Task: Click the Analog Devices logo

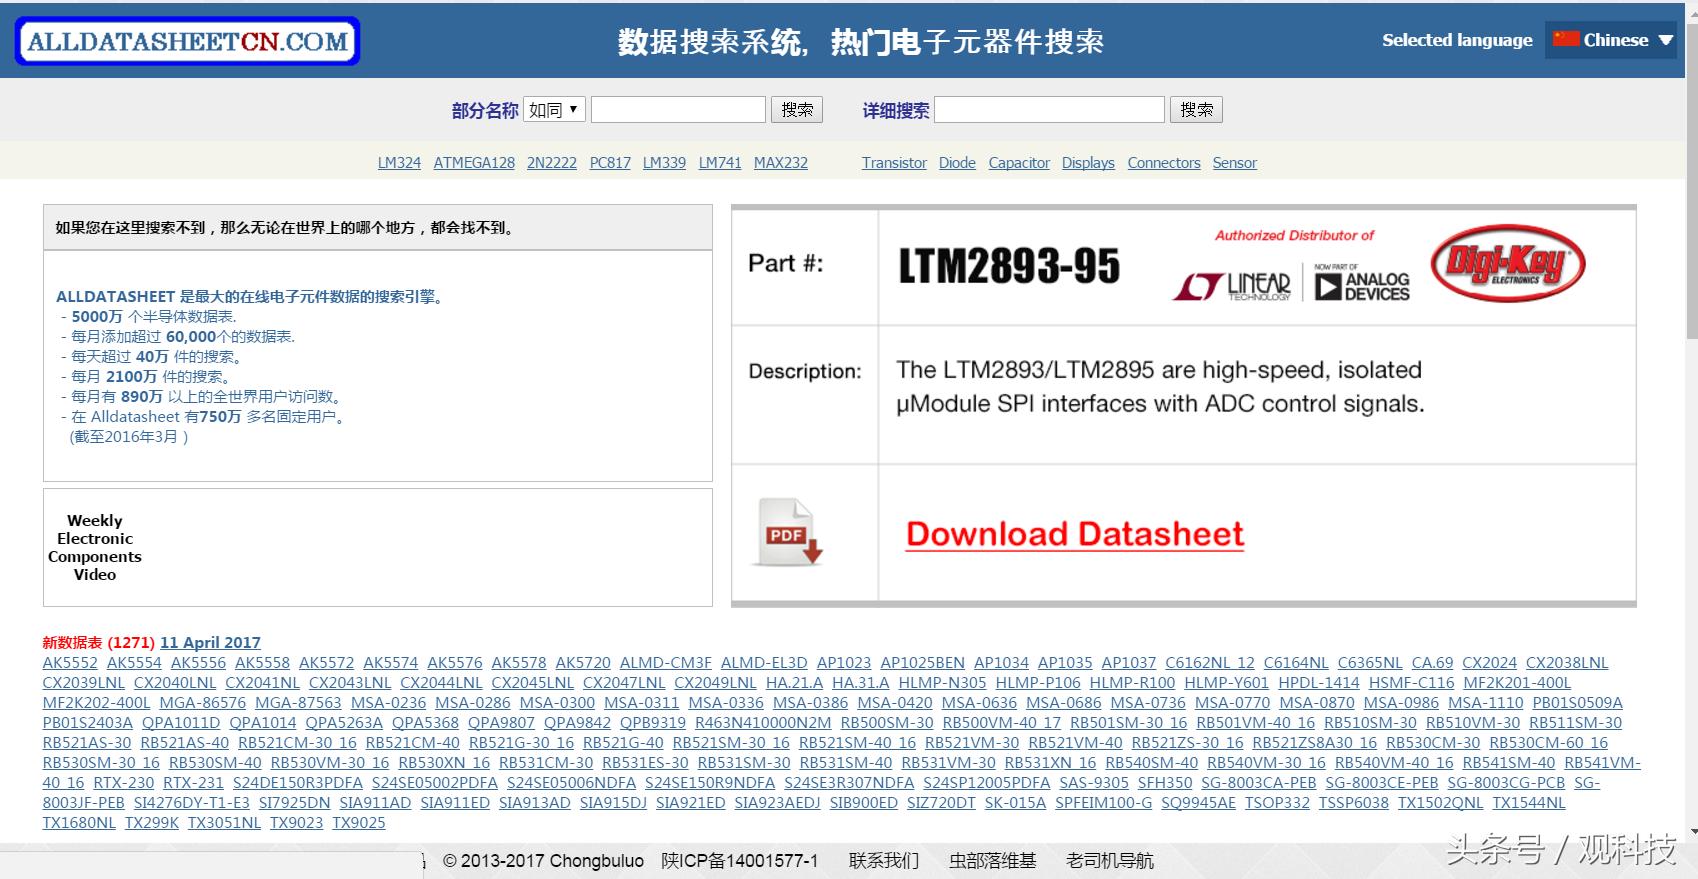Action: click(x=1362, y=284)
